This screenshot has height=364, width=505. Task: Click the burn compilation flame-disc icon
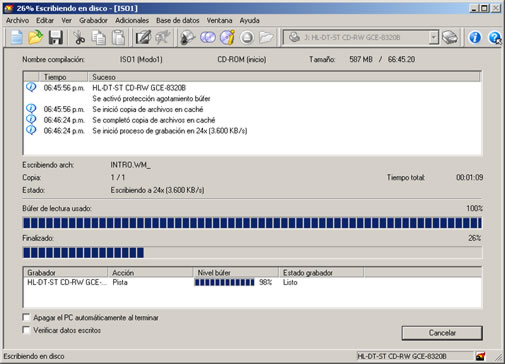[x=188, y=37]
